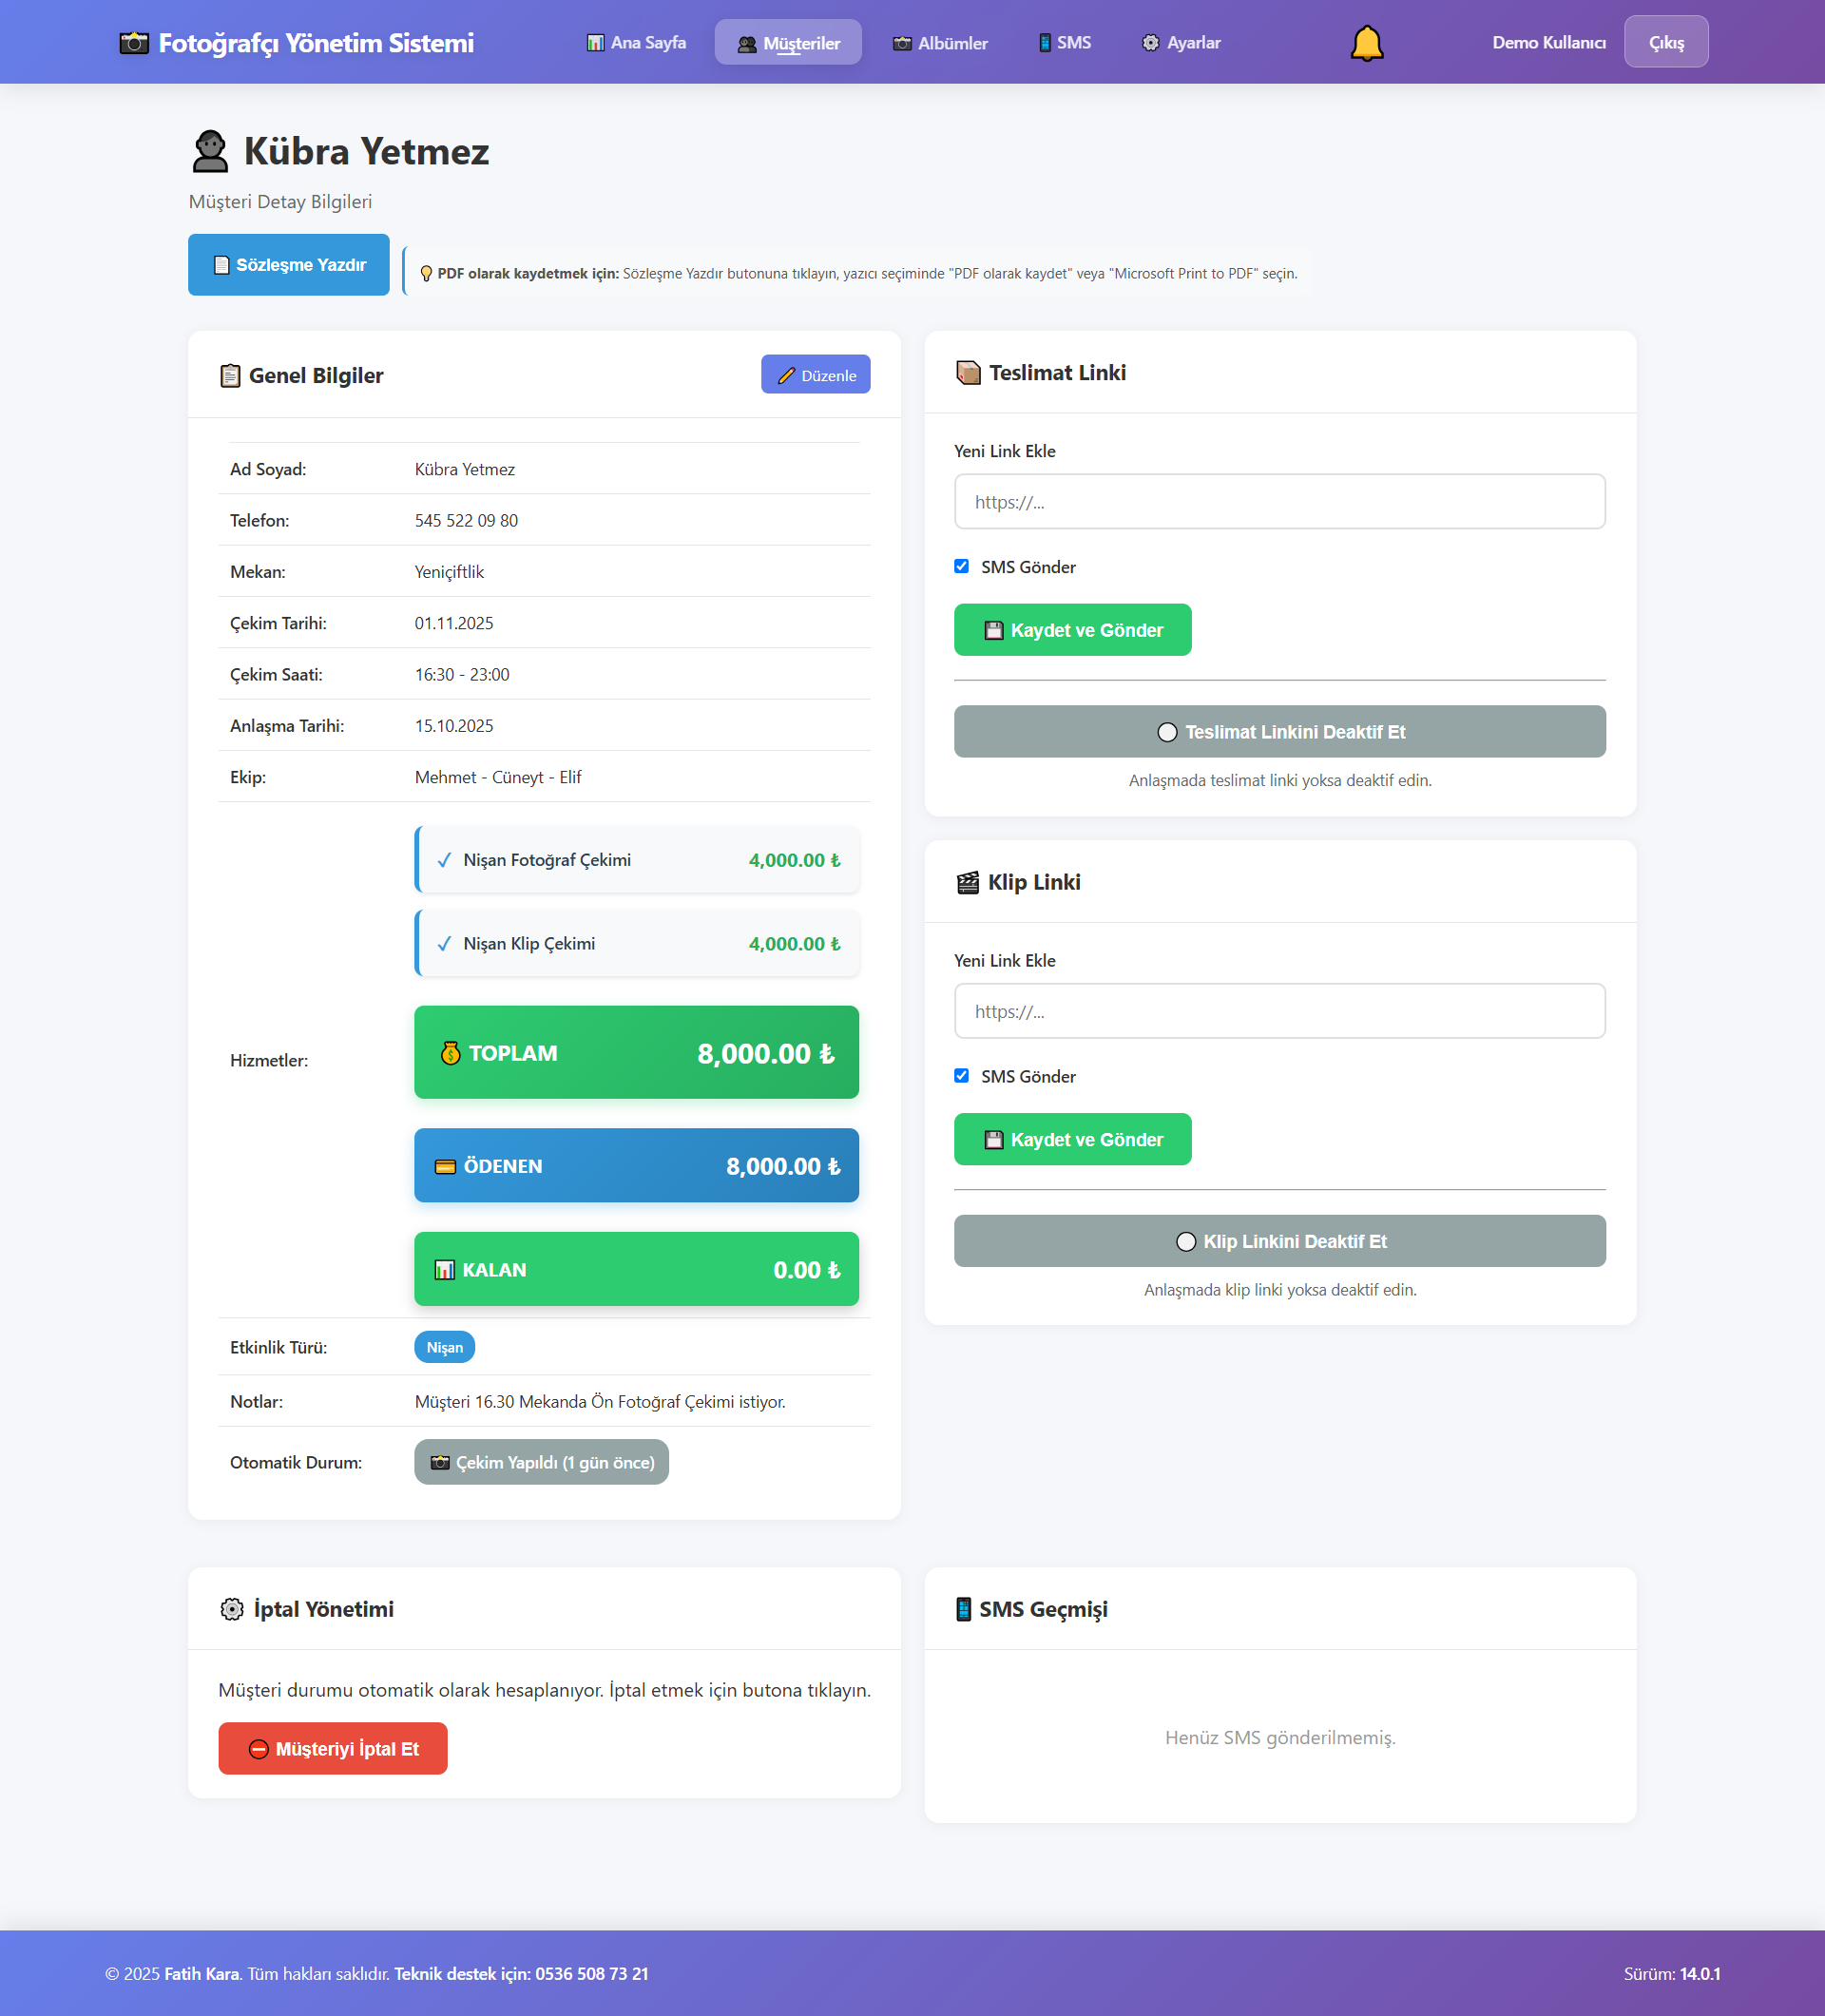Image resolution: width=1825 pixels, height=2016 pixels.
Task: Focus the Teslimat Linki URL input field
Action: coord(1279,502)
